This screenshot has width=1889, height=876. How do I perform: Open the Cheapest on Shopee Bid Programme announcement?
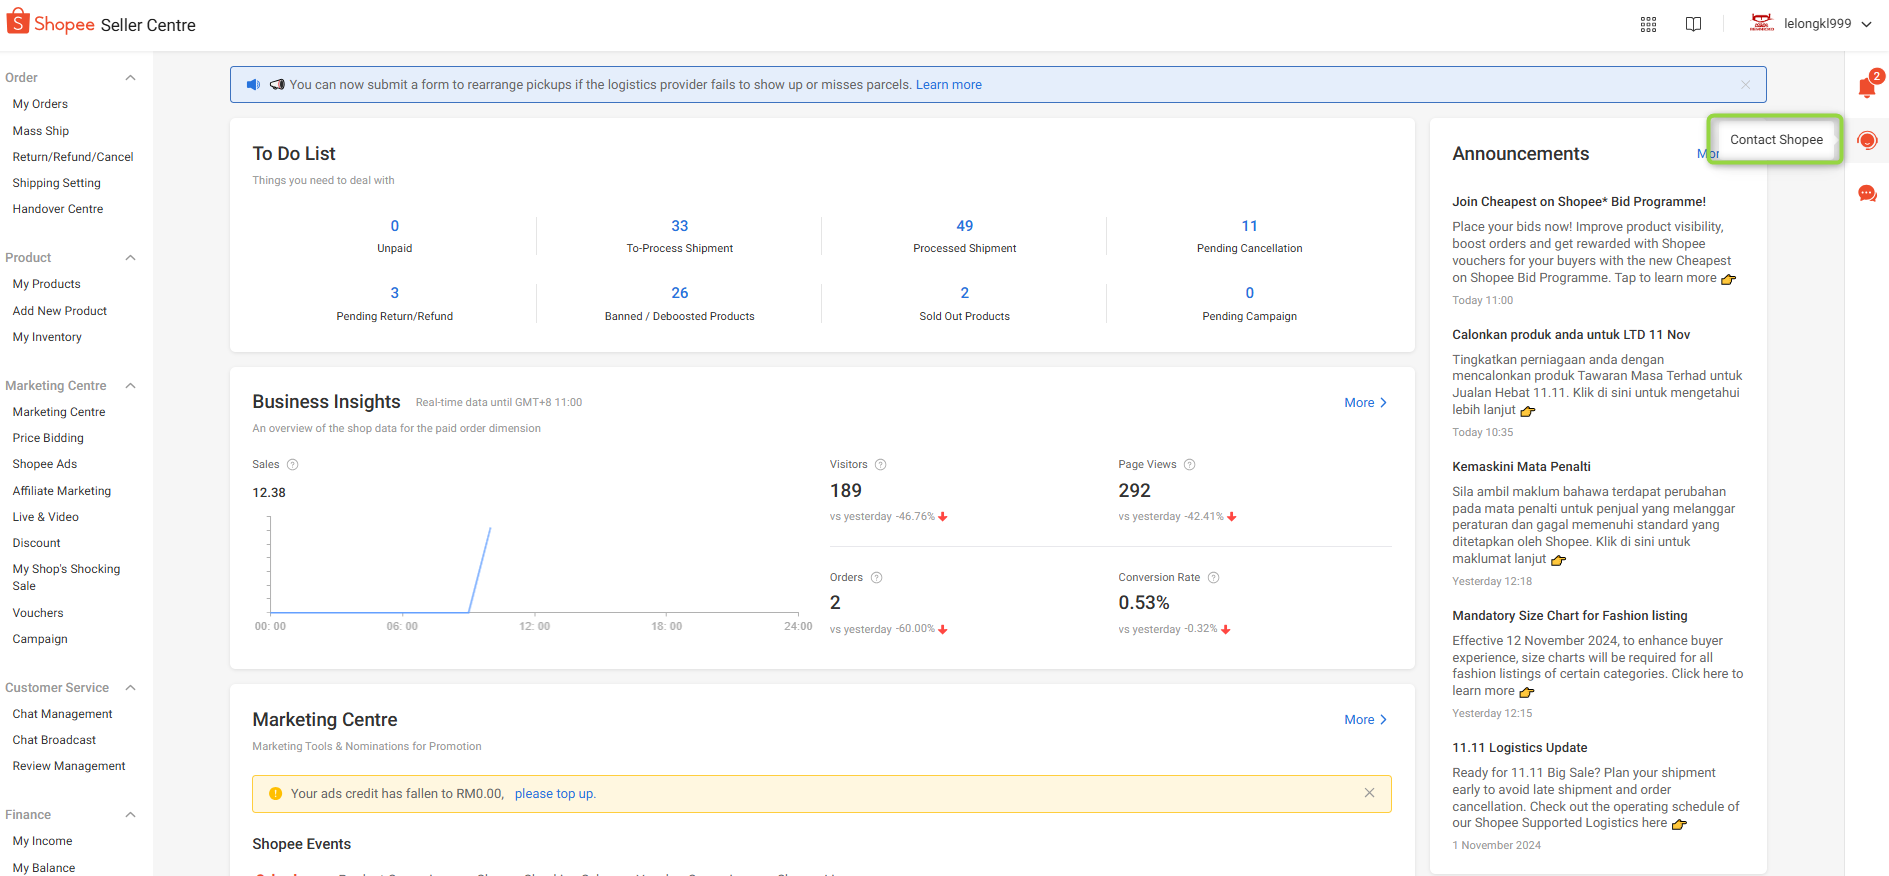click(x=1579, y=202)
